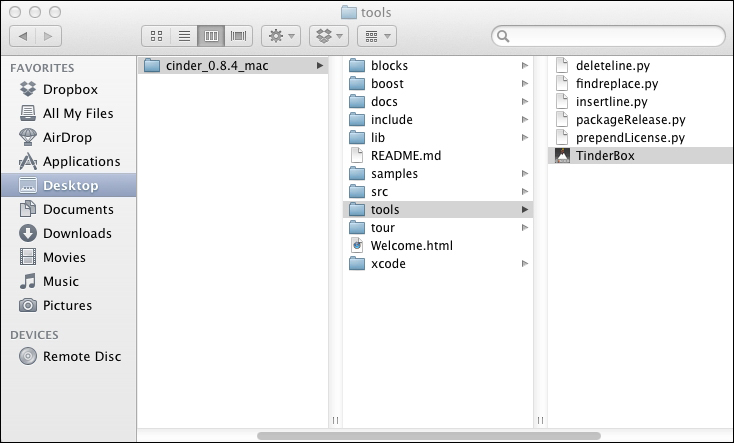Open All My Files in sidebar
734x443 pixels.
coord(68,113)
